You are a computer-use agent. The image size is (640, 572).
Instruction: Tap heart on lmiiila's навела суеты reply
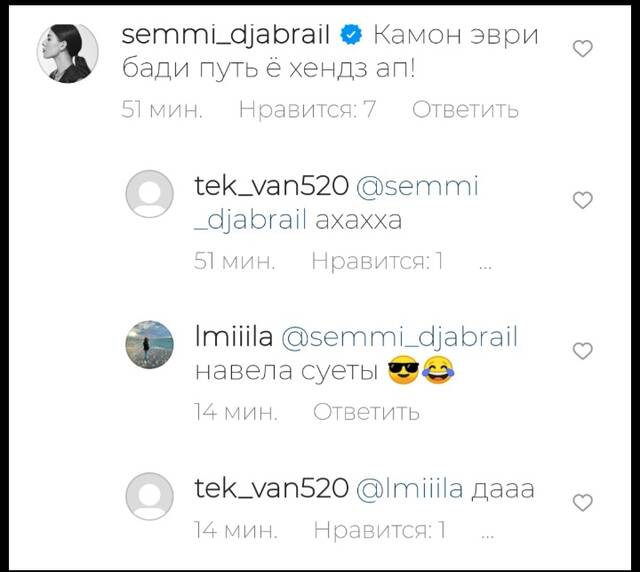[x=582, y=351]
